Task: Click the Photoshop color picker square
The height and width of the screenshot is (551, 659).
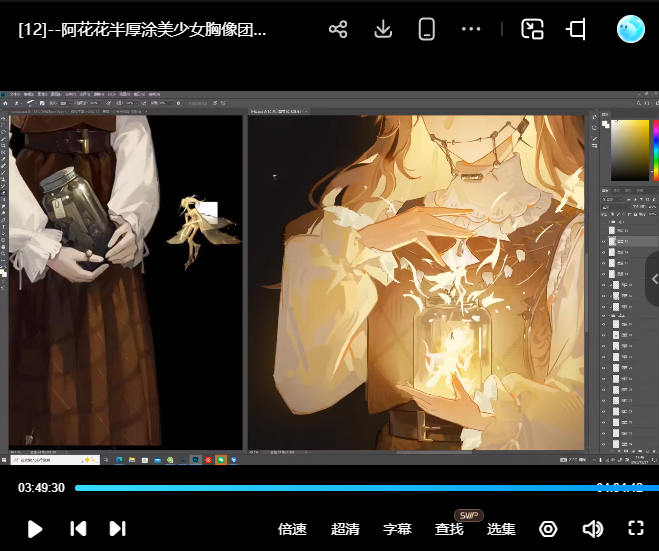Action: 630,150
